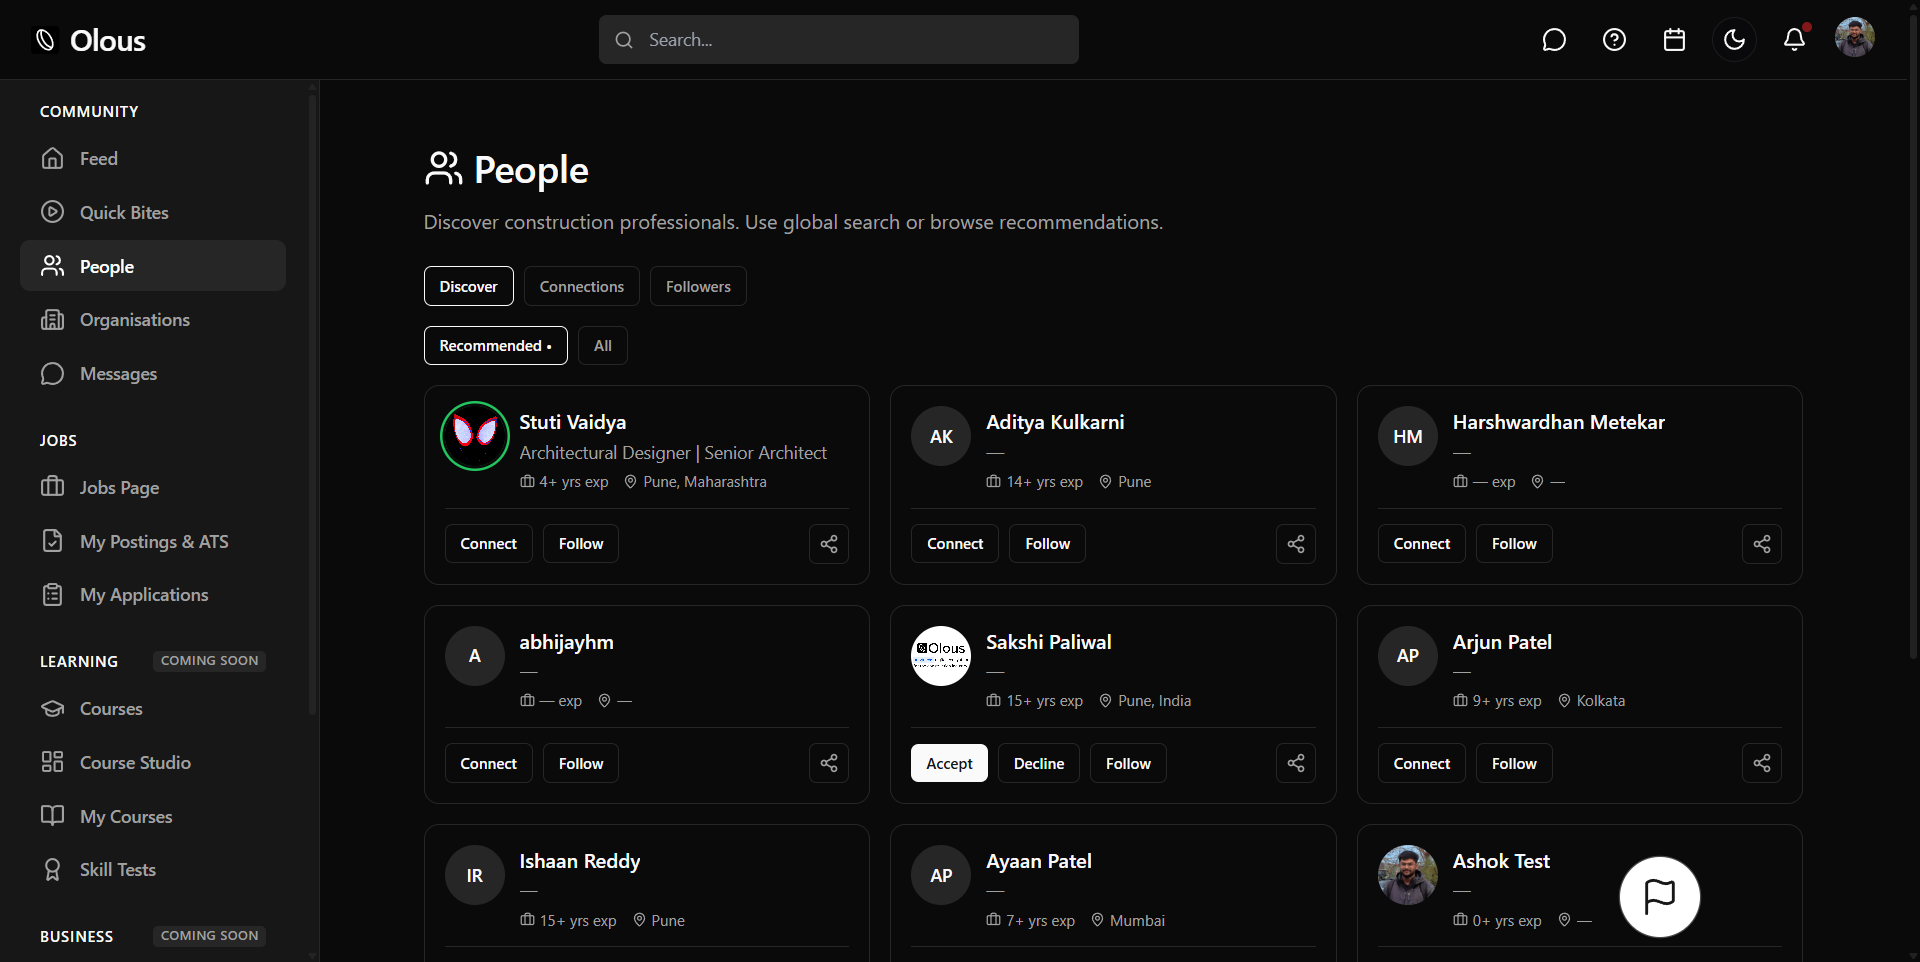
Task: Click the Olous logo
Action: [x=90, y=40]
